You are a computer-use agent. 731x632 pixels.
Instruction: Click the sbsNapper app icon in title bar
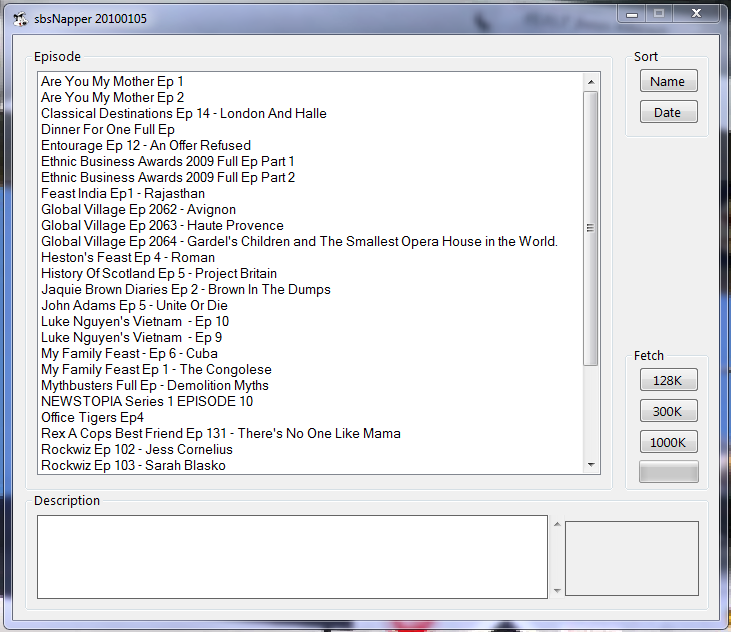coord(20,19)
